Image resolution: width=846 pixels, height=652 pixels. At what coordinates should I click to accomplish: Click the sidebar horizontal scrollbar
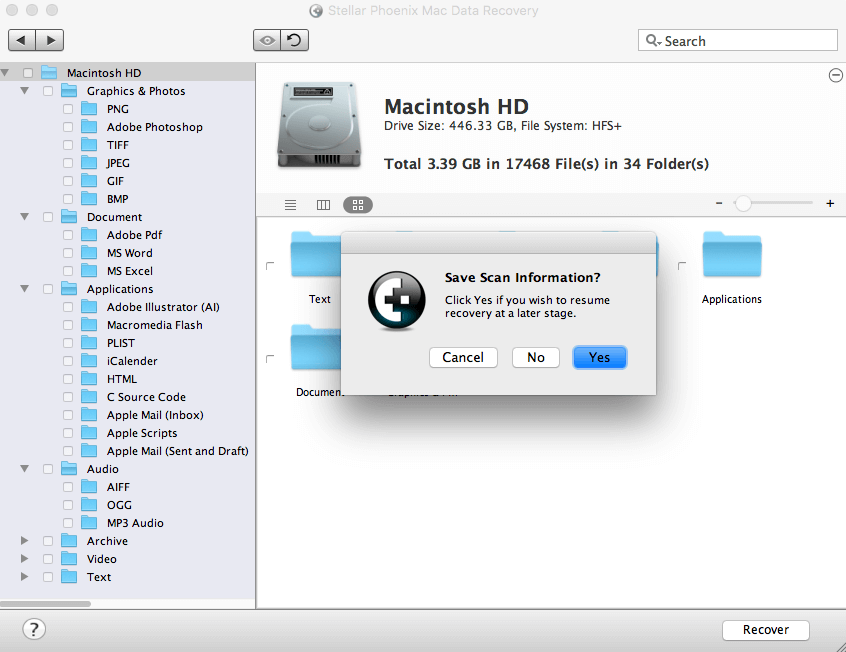click(45, 604)
